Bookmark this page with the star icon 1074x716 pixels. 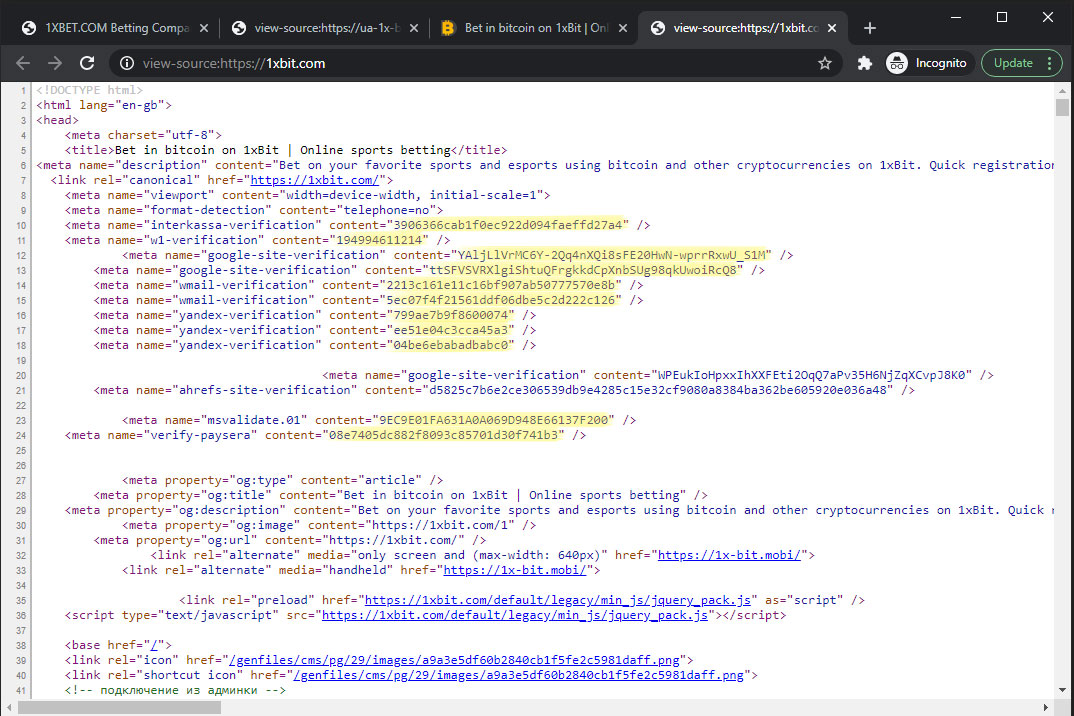825,63
